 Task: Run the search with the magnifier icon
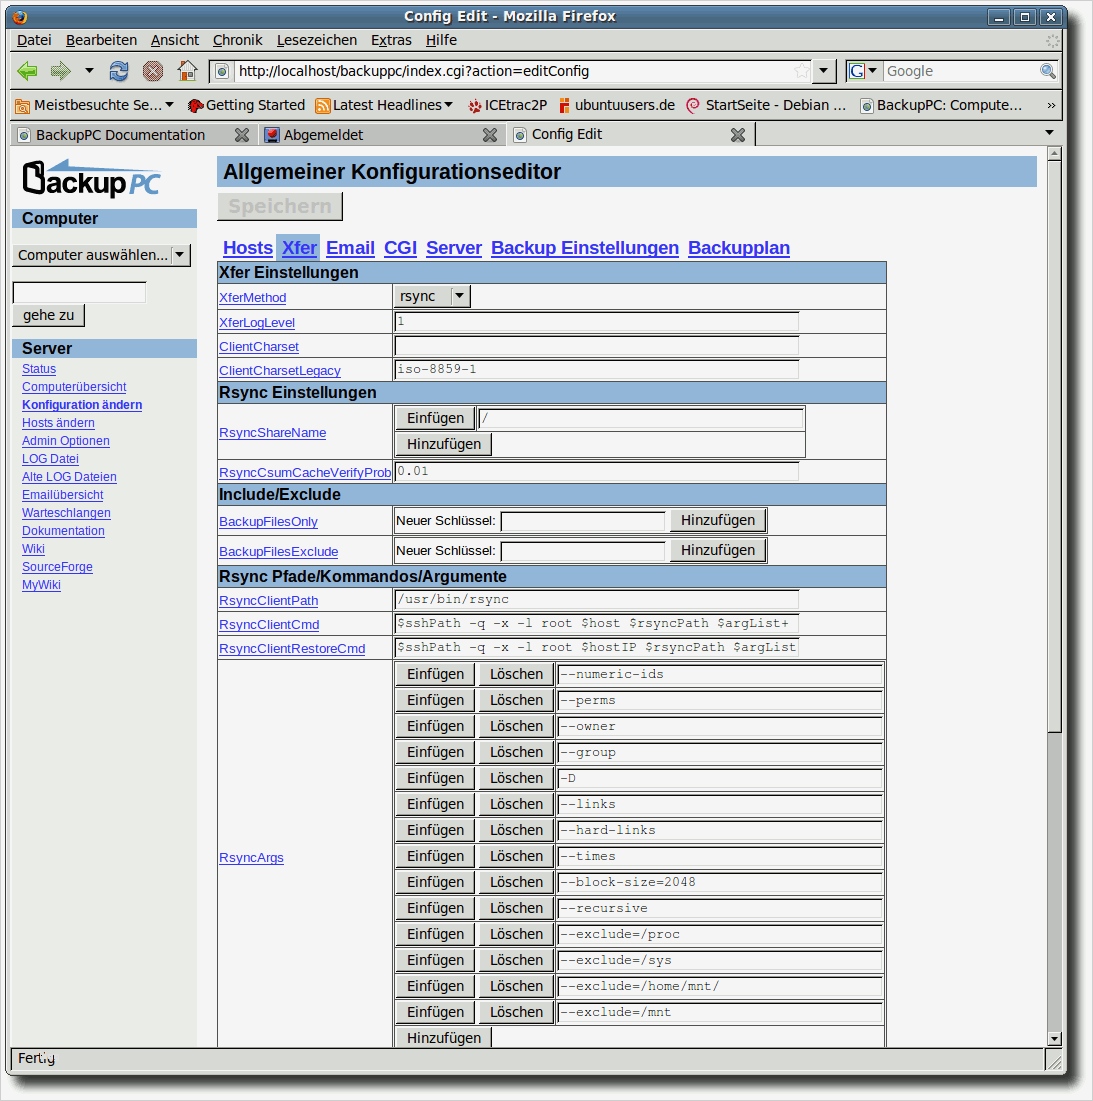(x=1047, y=71)
